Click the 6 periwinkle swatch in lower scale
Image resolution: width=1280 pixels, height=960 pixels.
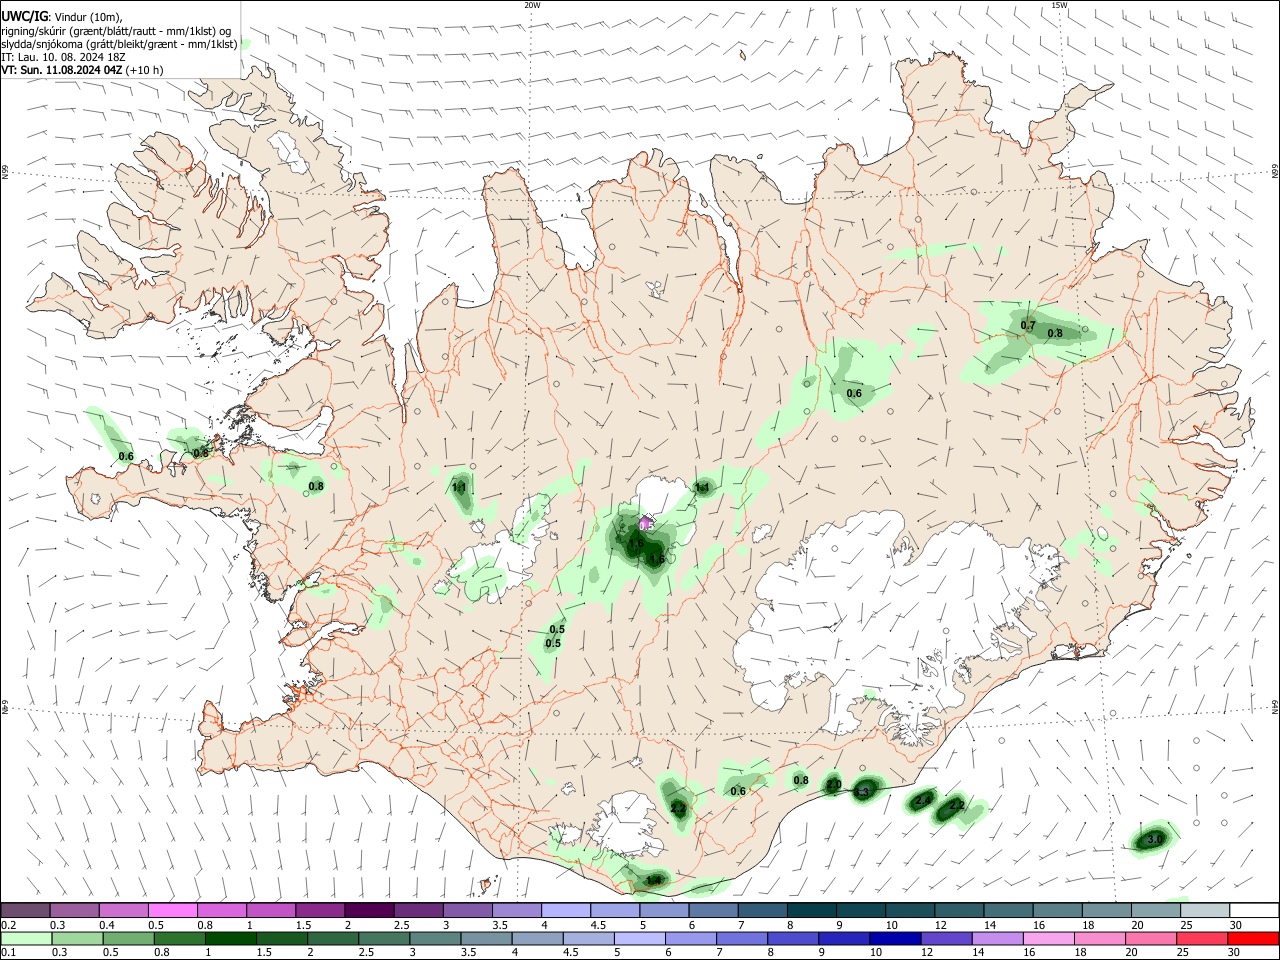click(690, 938)
